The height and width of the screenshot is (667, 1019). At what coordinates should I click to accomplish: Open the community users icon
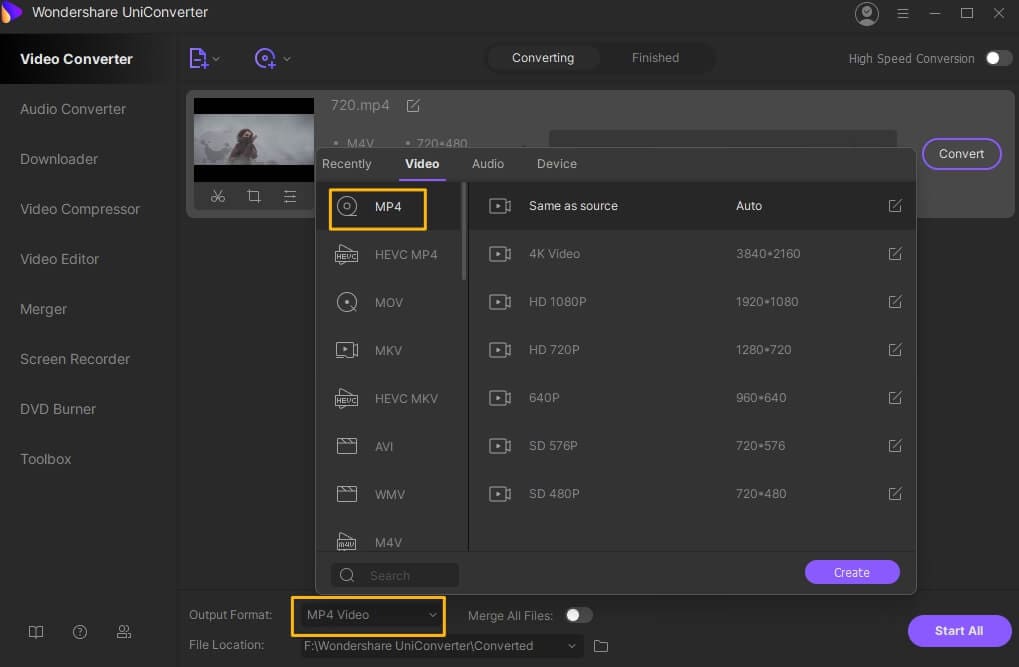[x=123, y=632]
